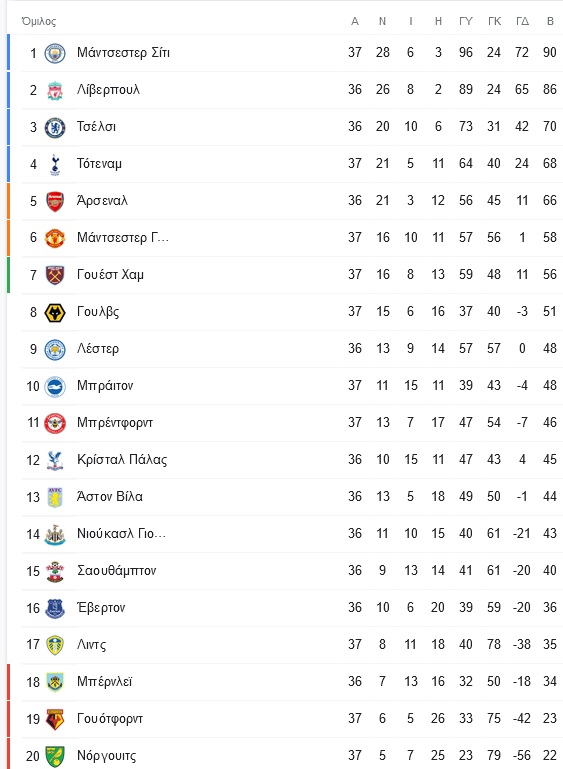Open the Κρίσταλ Πάλας team page
This screenshot has height=769, width=563.
click(122, 460)
